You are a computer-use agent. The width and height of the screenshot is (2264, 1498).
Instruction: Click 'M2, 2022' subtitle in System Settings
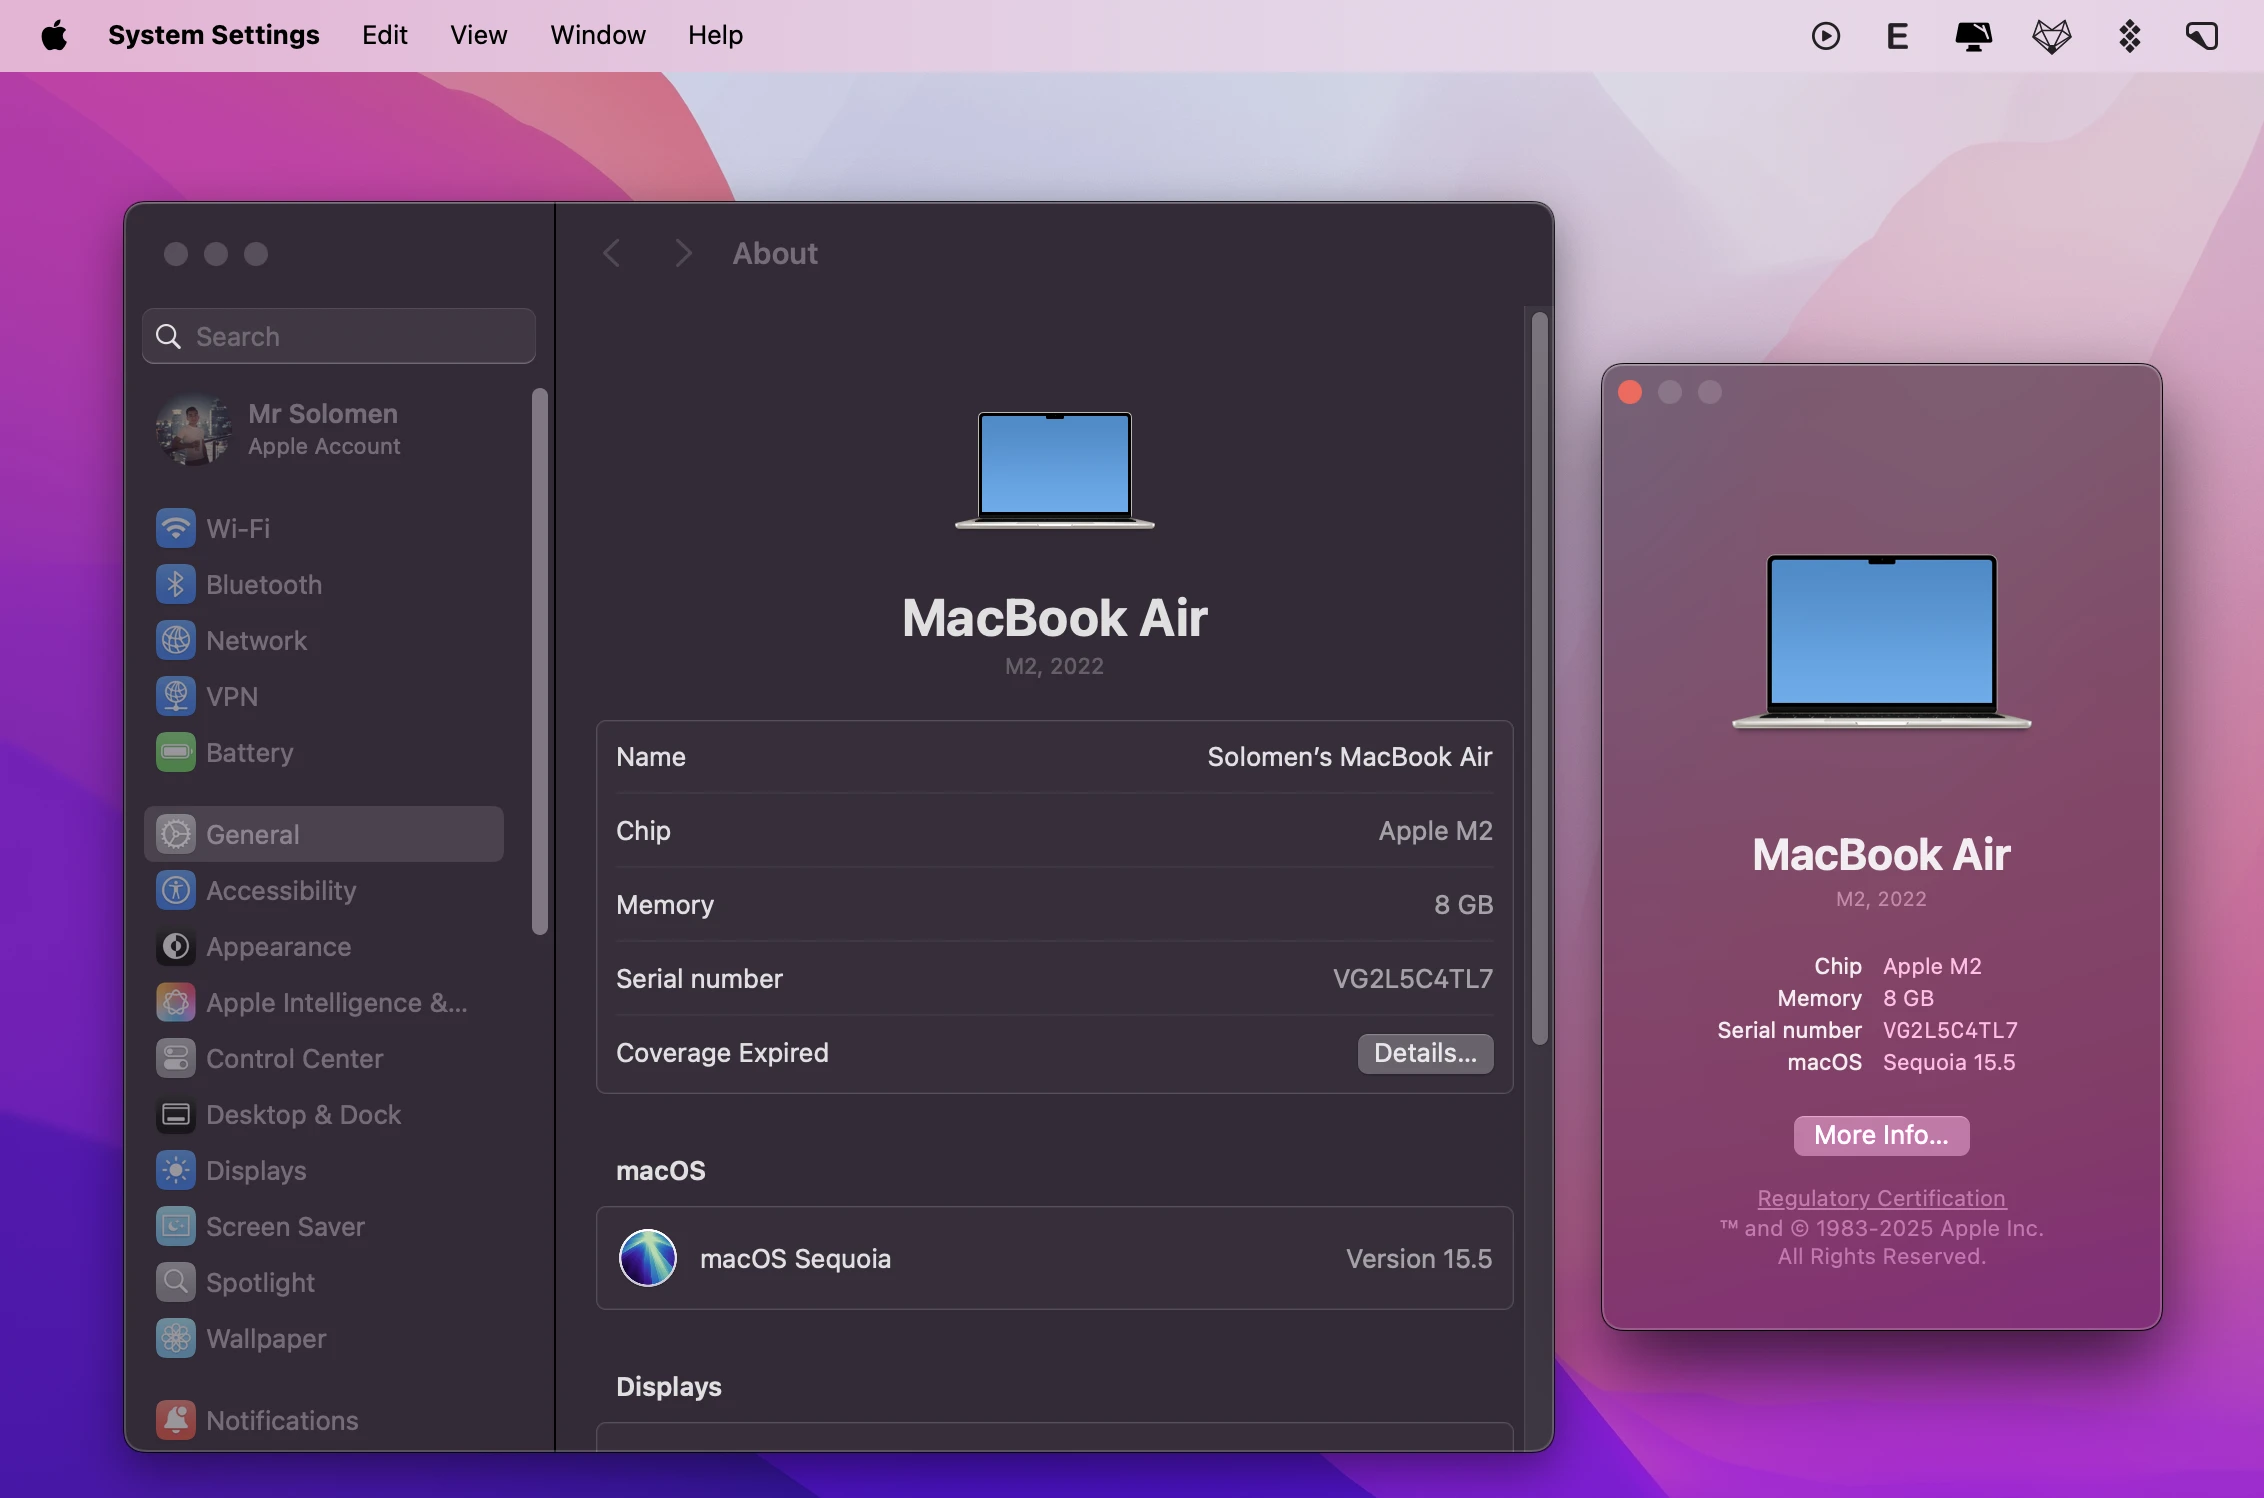point(1054,666)
